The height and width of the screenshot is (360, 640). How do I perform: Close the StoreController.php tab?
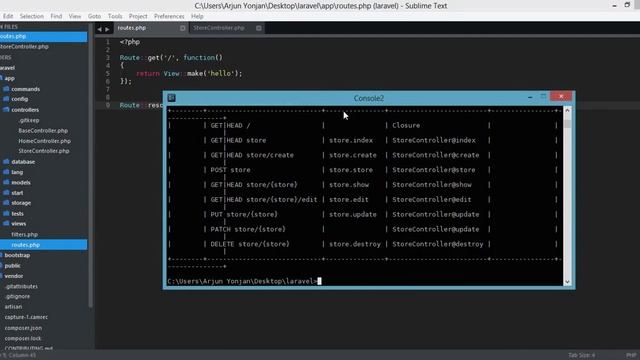pyautogui.click(x=259, y=28)
